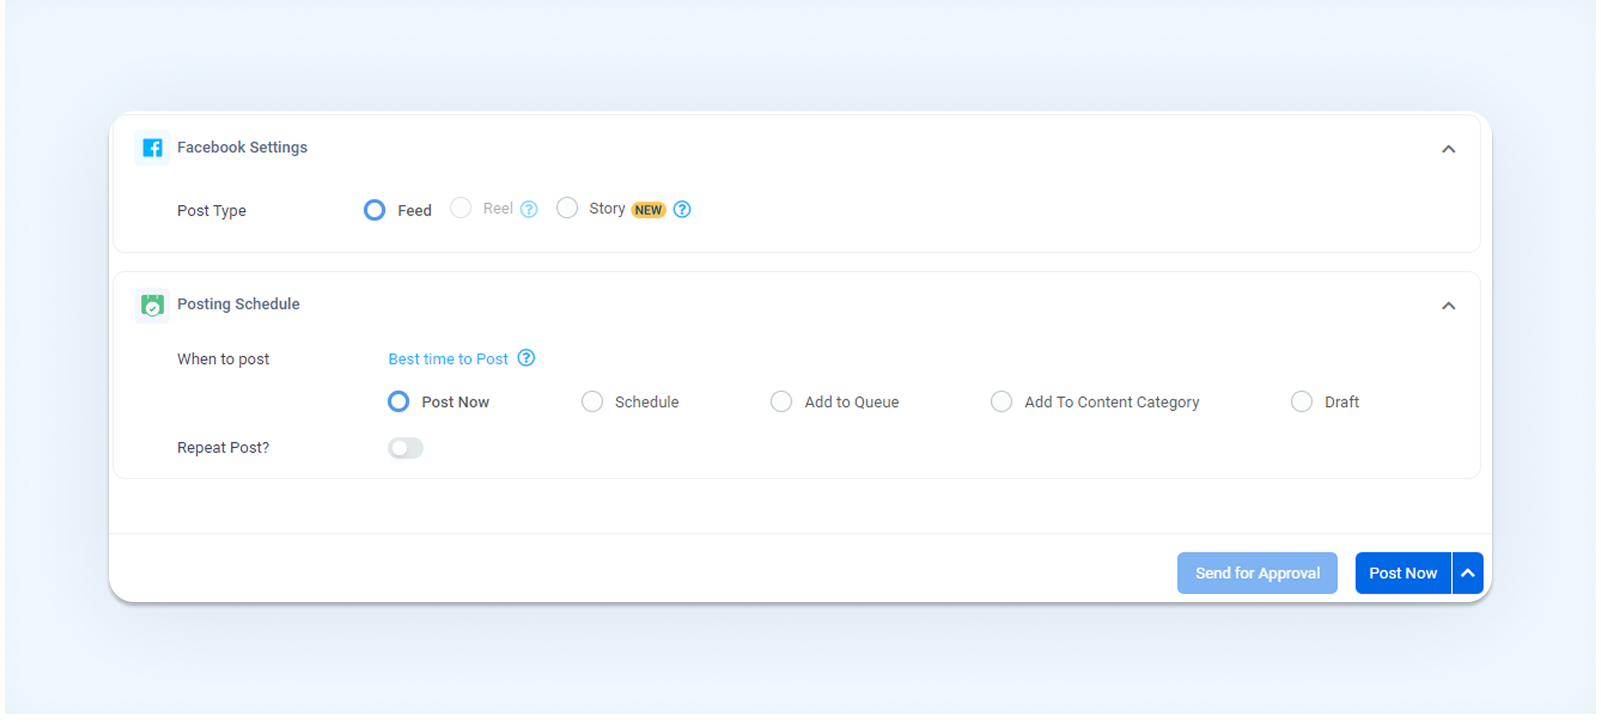Click the Posting Schedule calendar icon
The height and width of the screenshot is (722, 1601).
(x=152, y=305)
